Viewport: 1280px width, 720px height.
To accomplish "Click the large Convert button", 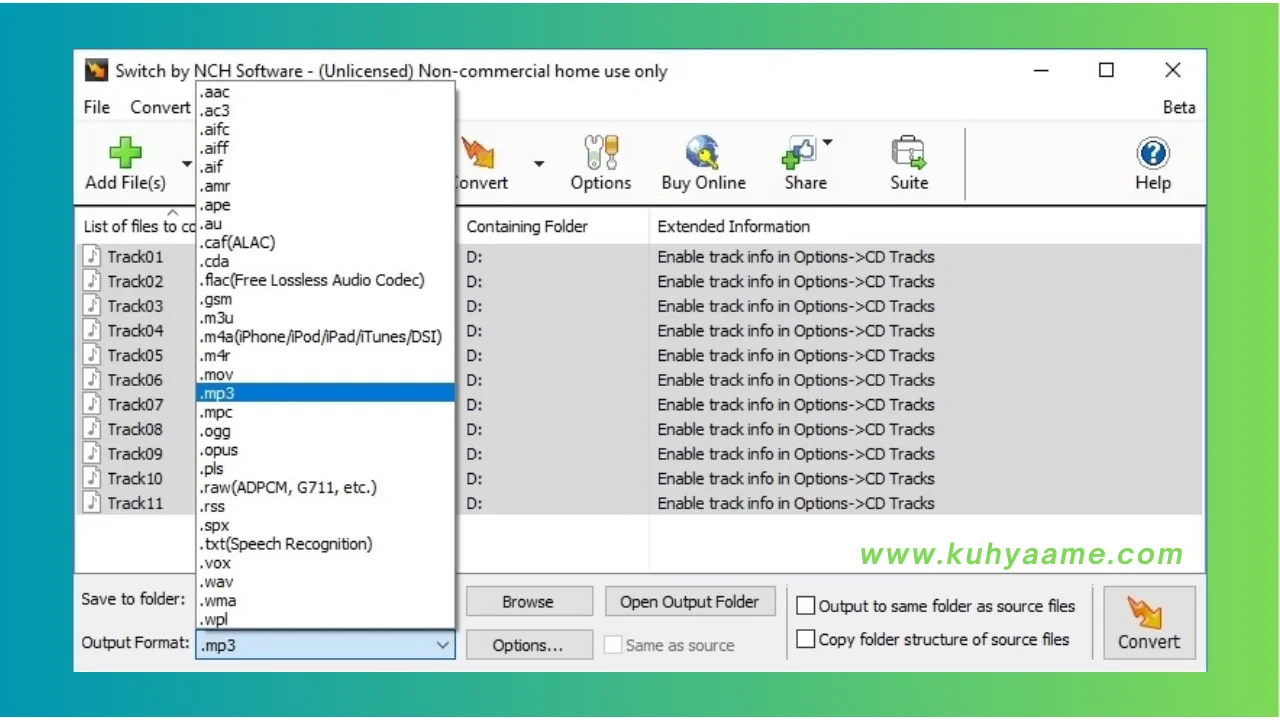I will 1149,622.
